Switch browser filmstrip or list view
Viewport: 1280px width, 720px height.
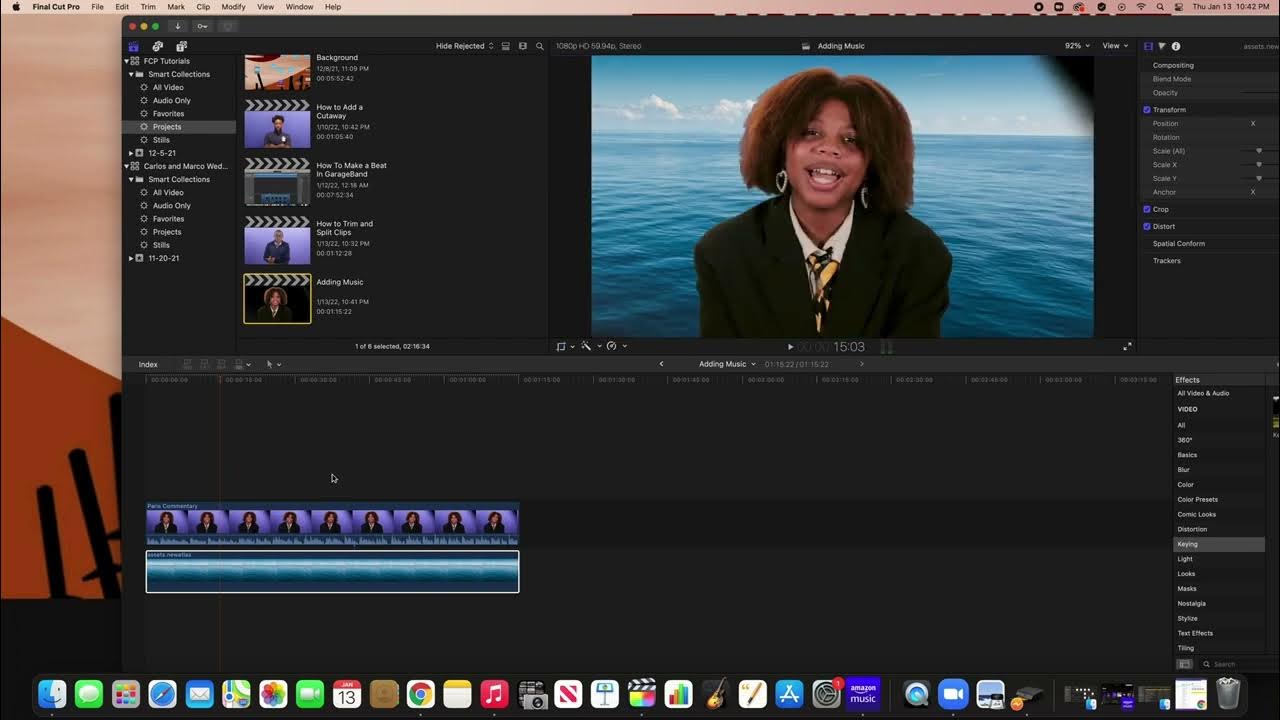point(522,46)
